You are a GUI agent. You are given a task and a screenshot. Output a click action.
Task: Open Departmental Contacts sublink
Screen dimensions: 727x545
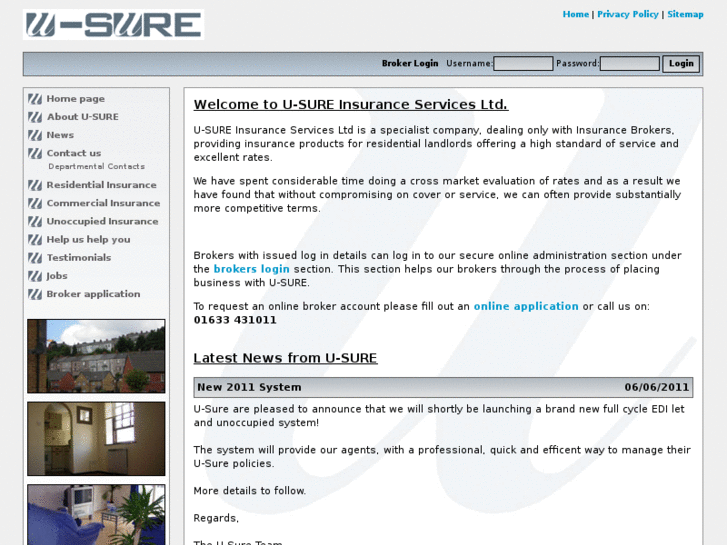pos(96,167)
